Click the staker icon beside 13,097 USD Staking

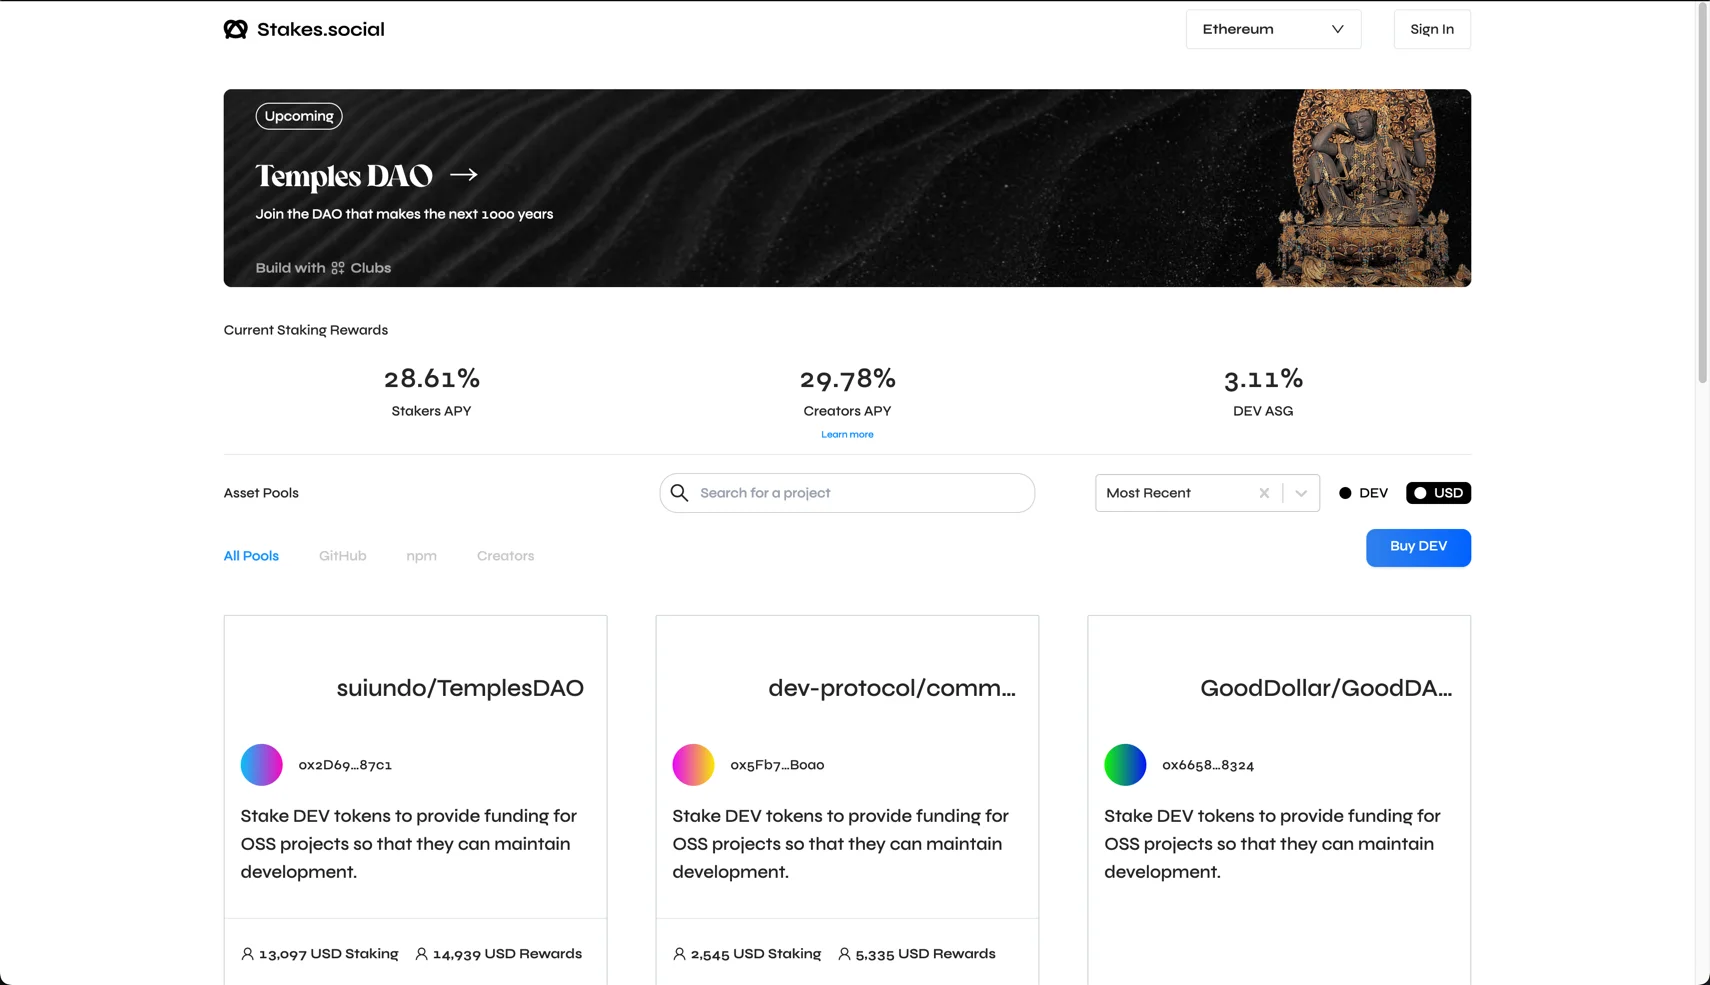pos(247,953)
